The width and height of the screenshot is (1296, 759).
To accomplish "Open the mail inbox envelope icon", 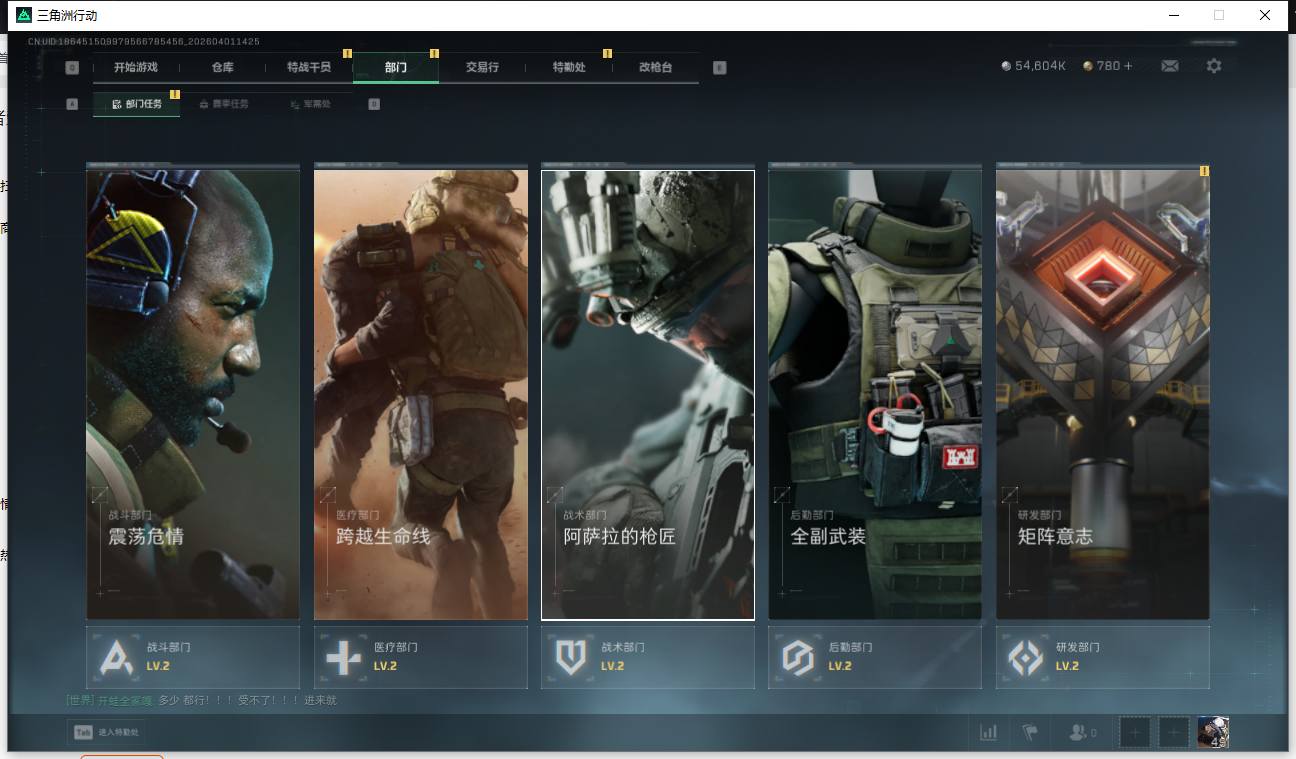I will tap(1169, 66).
